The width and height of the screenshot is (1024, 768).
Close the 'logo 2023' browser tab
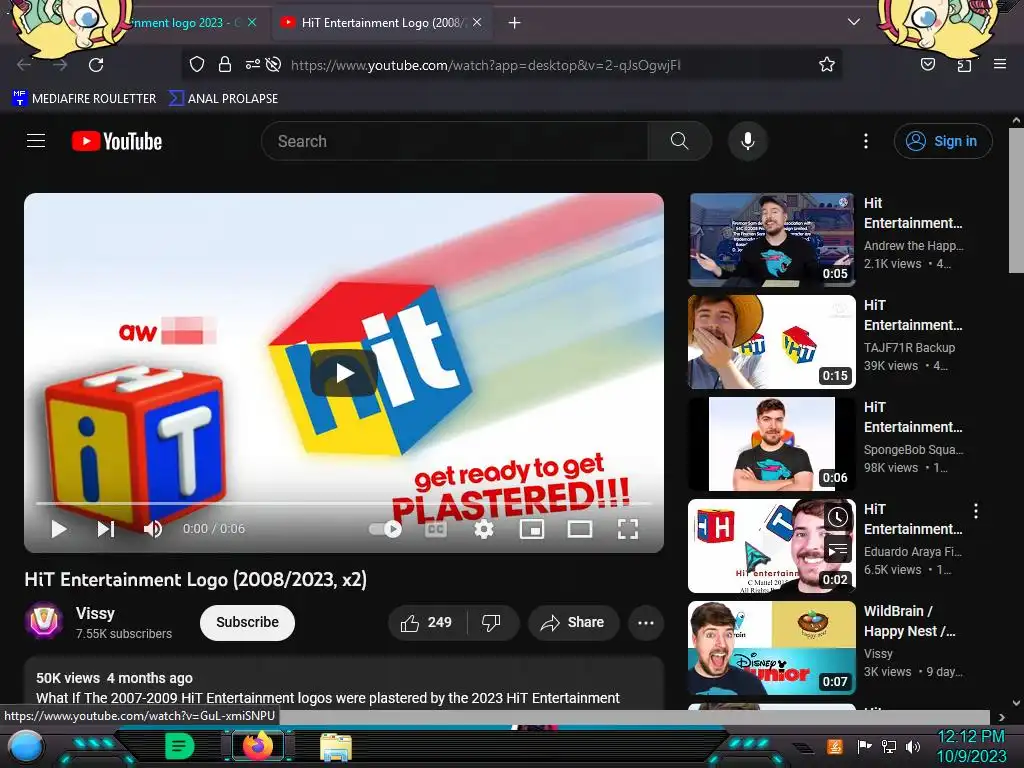coord(252,22)
